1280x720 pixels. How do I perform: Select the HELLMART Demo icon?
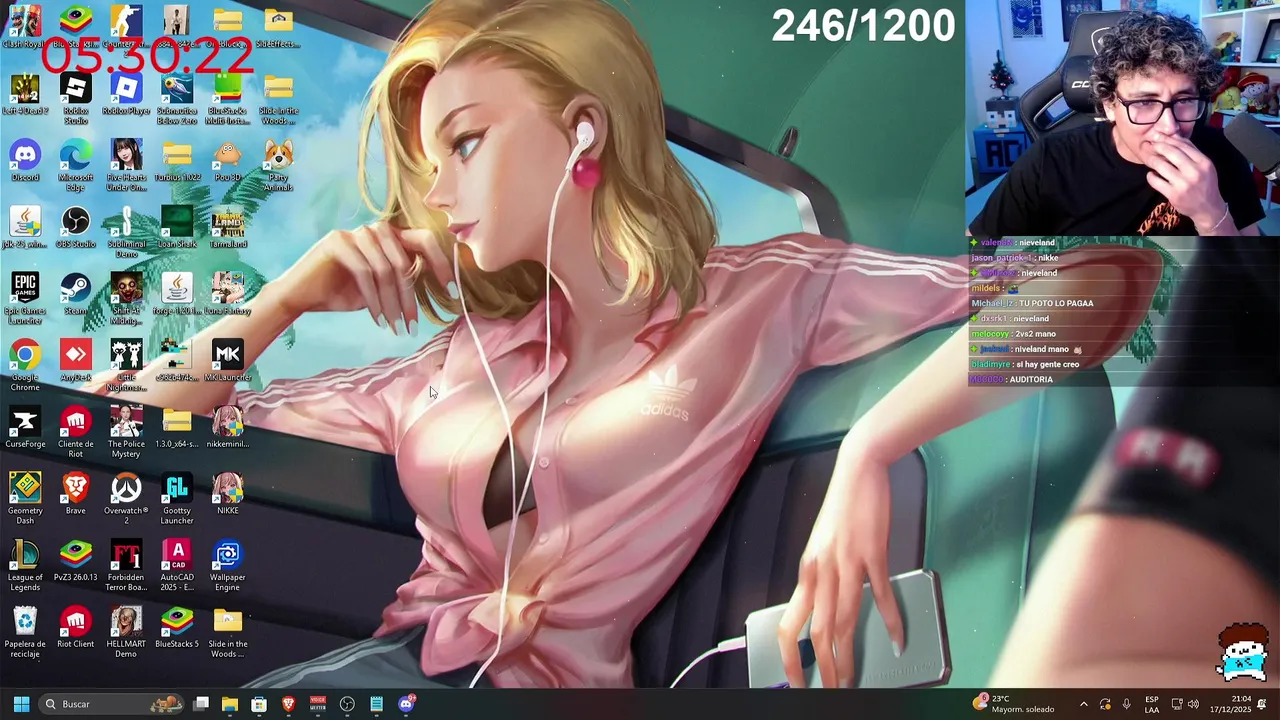point(126,633)
